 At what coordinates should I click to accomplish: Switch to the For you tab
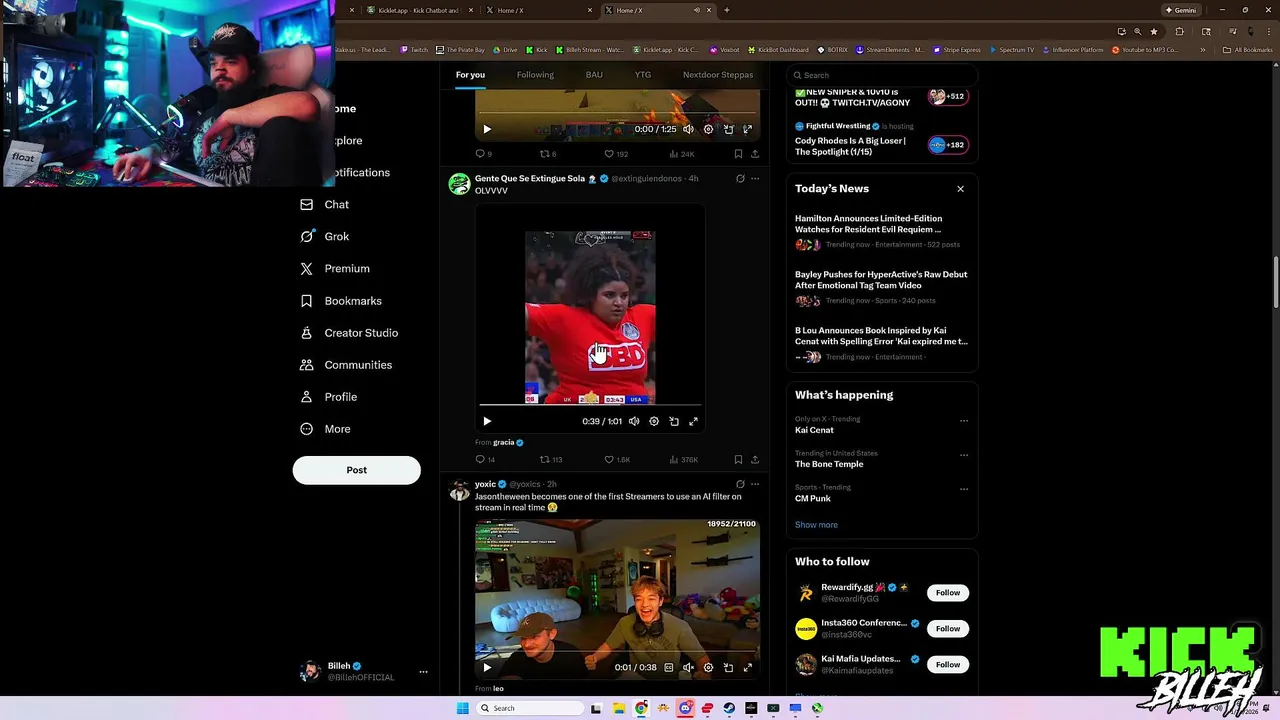coord(470,75)
